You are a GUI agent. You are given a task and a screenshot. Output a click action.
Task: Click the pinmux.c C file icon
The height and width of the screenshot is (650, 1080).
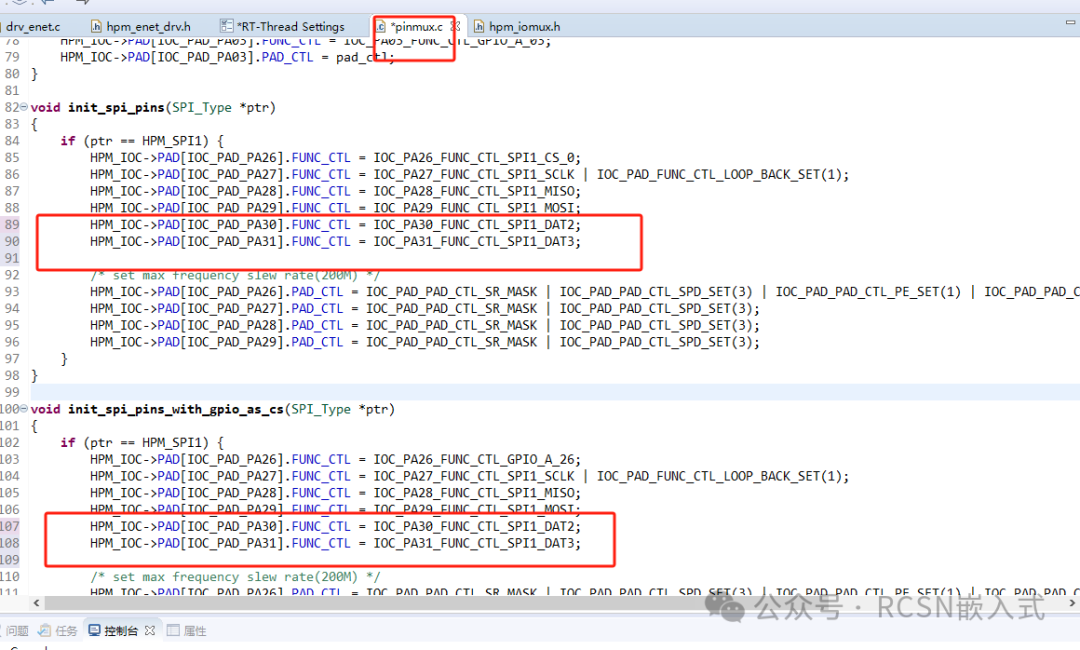[x=380, y=27]
